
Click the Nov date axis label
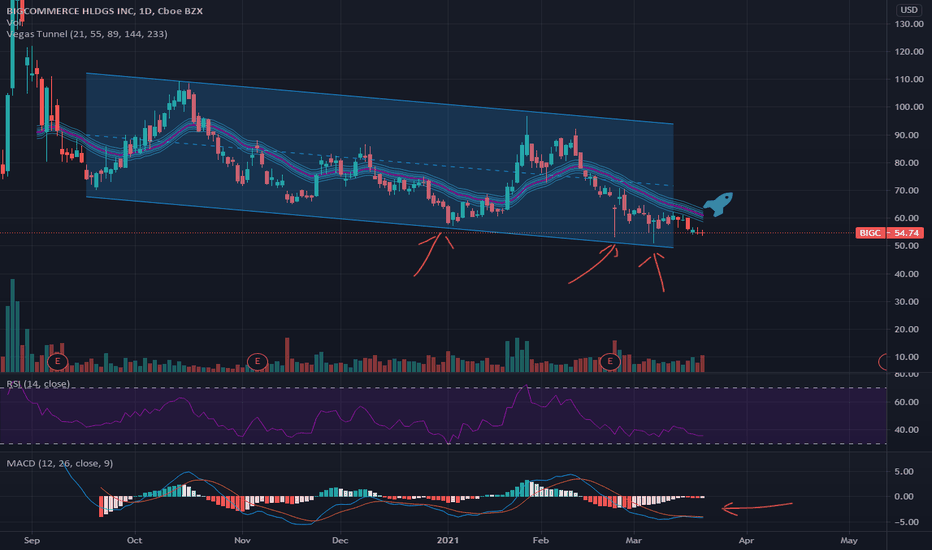[242, 540]
